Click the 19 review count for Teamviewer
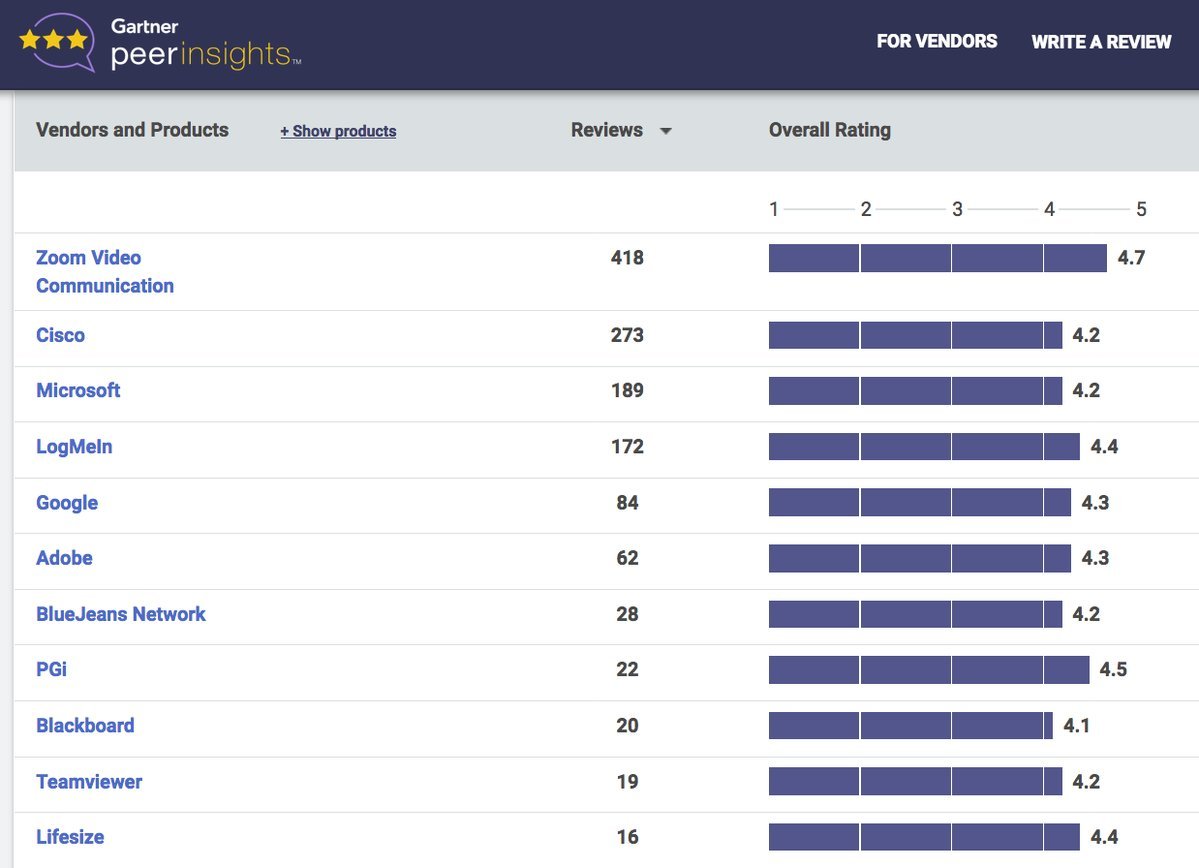The image size is (1199, 868). [627, 782]
